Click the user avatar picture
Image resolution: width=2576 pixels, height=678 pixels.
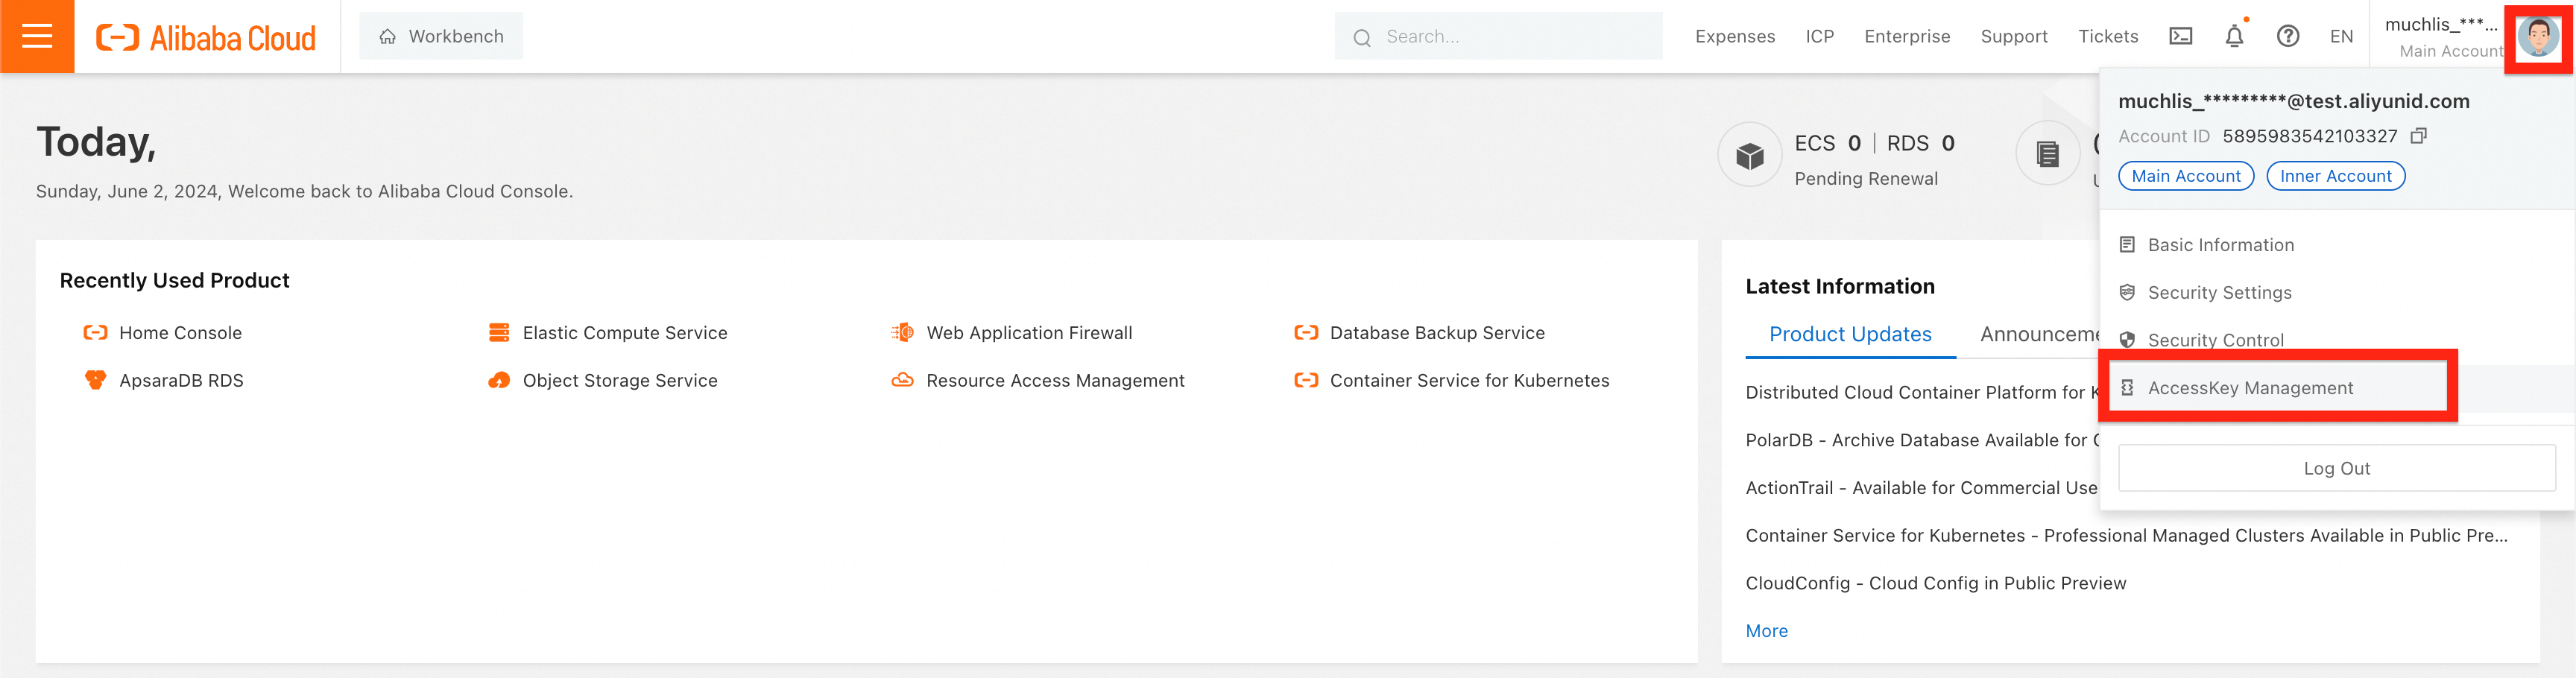(x=2538, y=37)
